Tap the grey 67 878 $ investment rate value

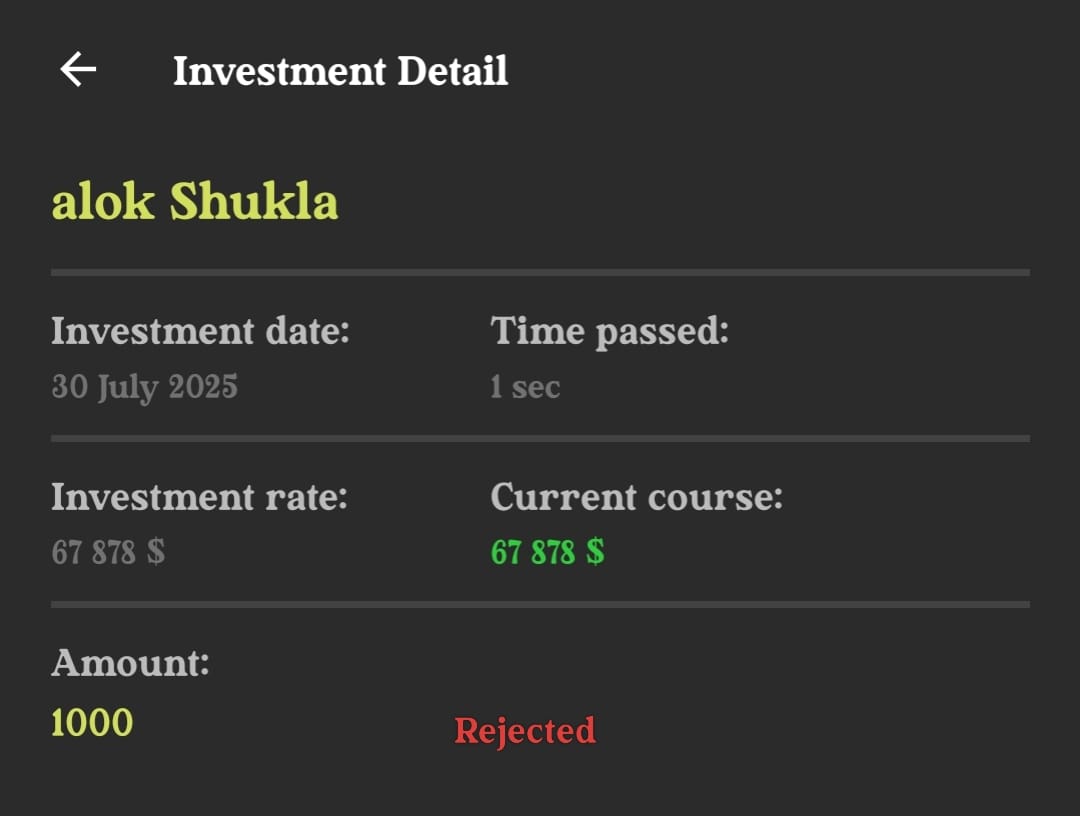click(x=108, y=551)
